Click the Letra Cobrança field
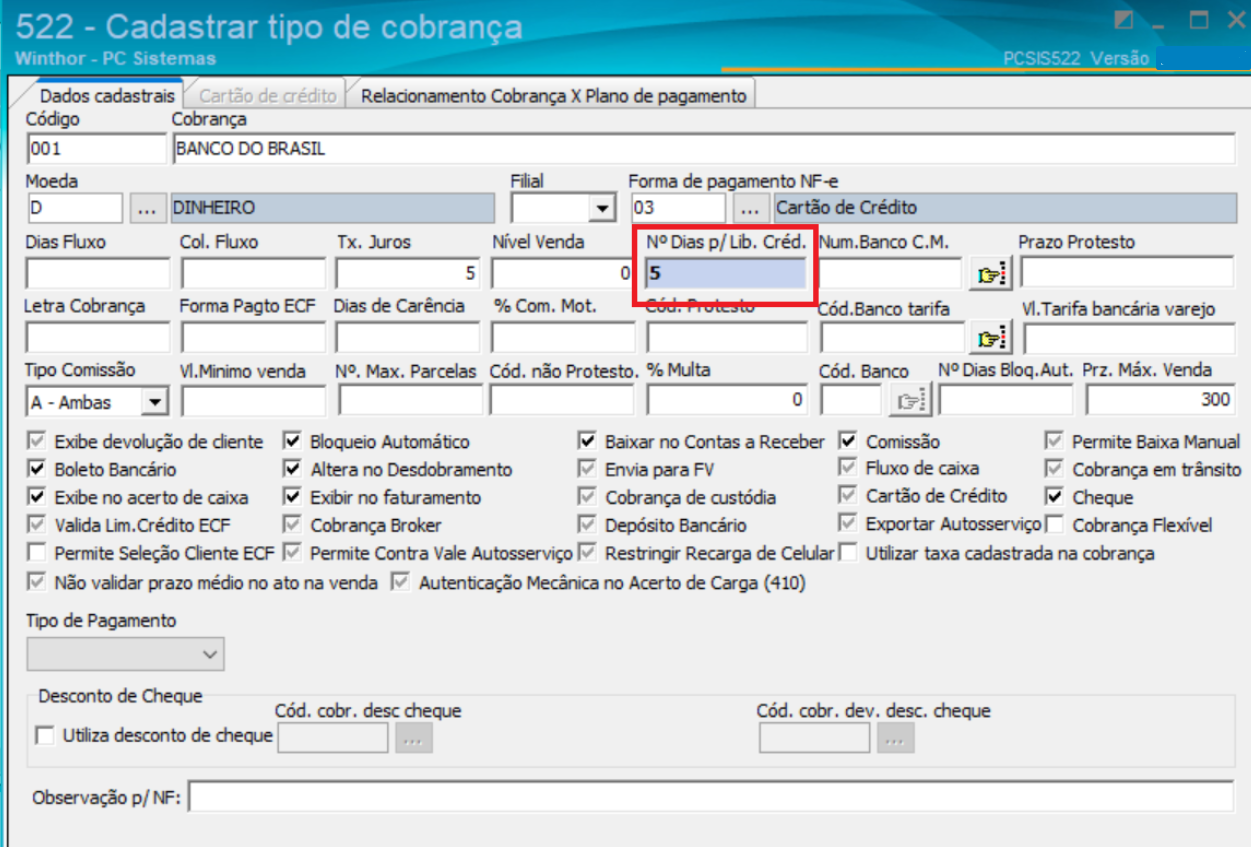Viewport: 1251px width, 847px height. tap(99, 338)
